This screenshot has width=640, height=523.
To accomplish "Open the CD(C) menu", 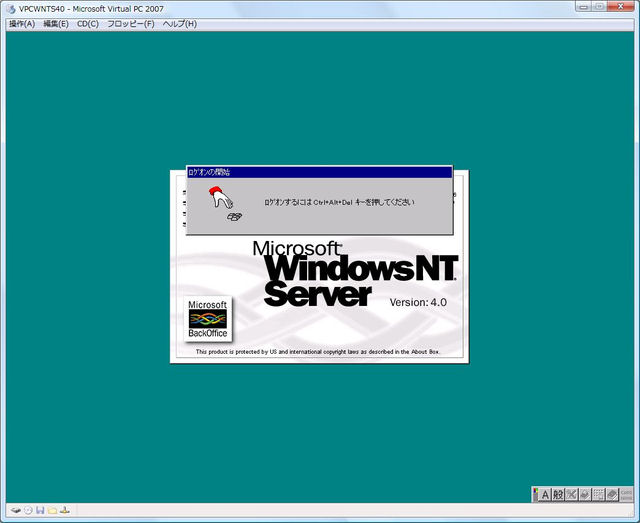I will coord(88,24).
